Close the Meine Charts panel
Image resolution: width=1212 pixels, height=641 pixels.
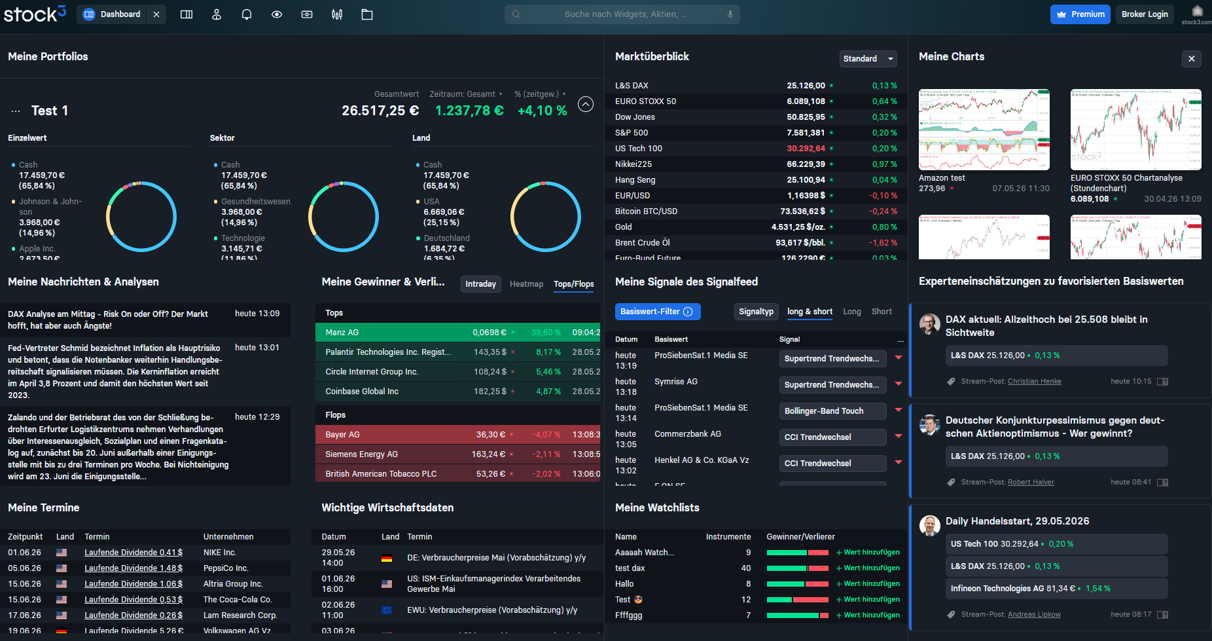click(x=1191, y=59)
